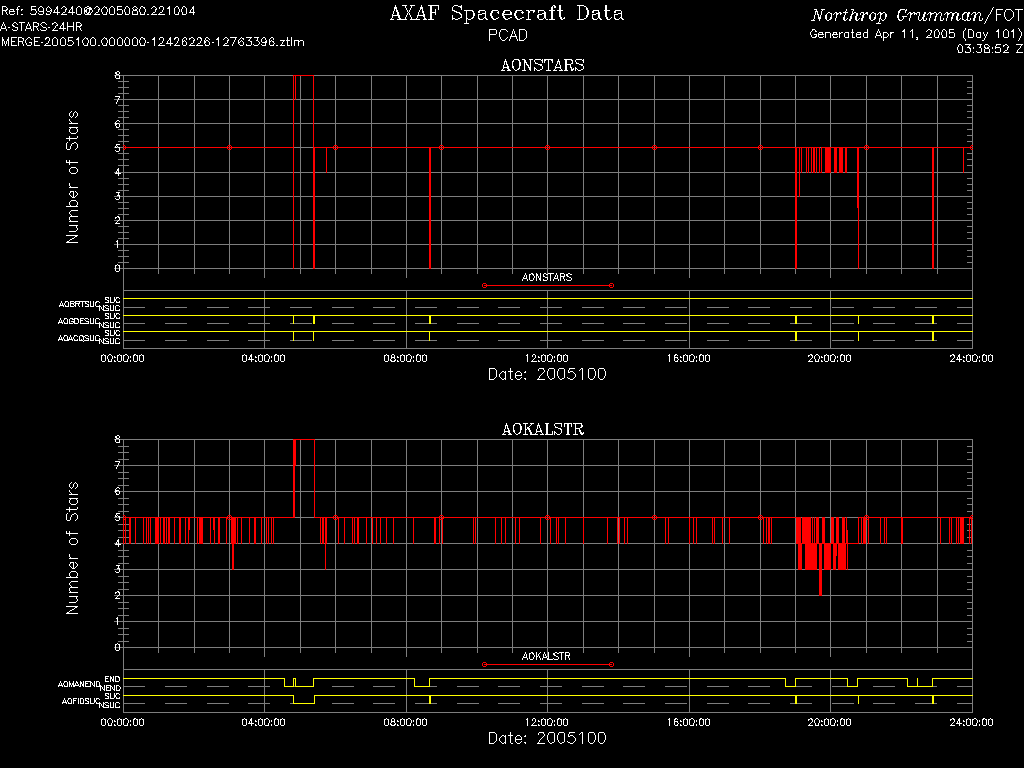Click y-axis tick '0' on AONSTARS plot
1024x768 pixels.
[x=118, y=268]
